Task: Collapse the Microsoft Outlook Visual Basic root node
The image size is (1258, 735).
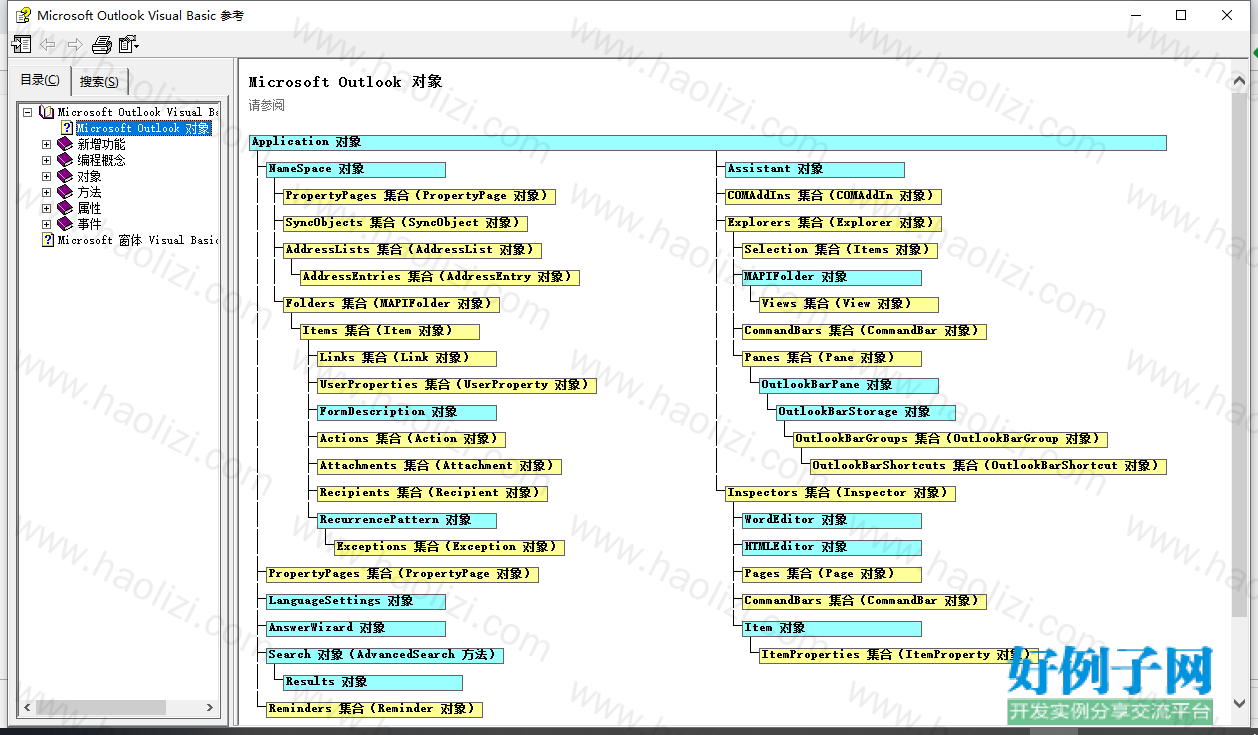Action: [x=28, y=112]
